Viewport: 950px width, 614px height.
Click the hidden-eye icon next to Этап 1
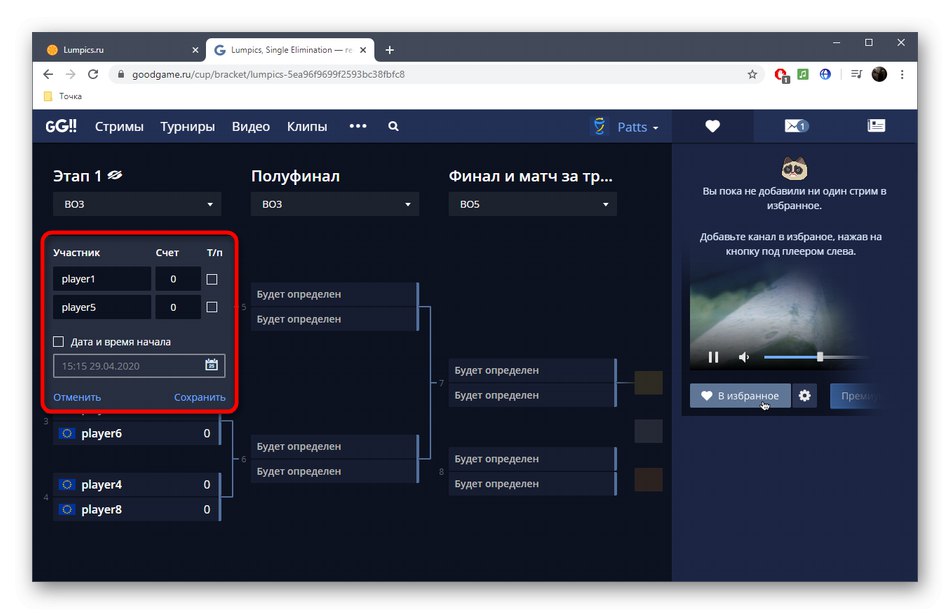pos(115,176)
